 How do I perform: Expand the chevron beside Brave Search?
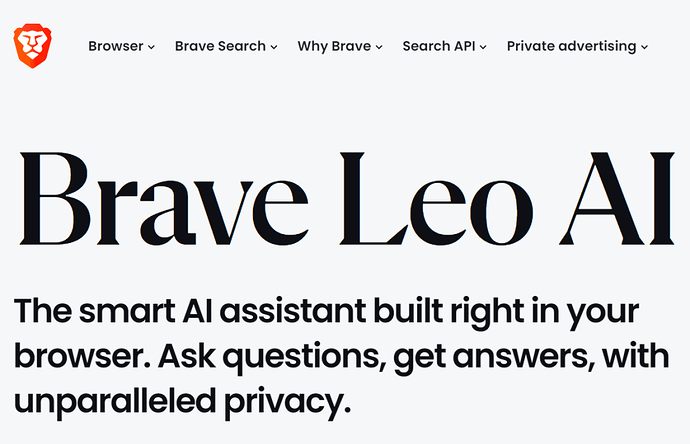[274, 47]
